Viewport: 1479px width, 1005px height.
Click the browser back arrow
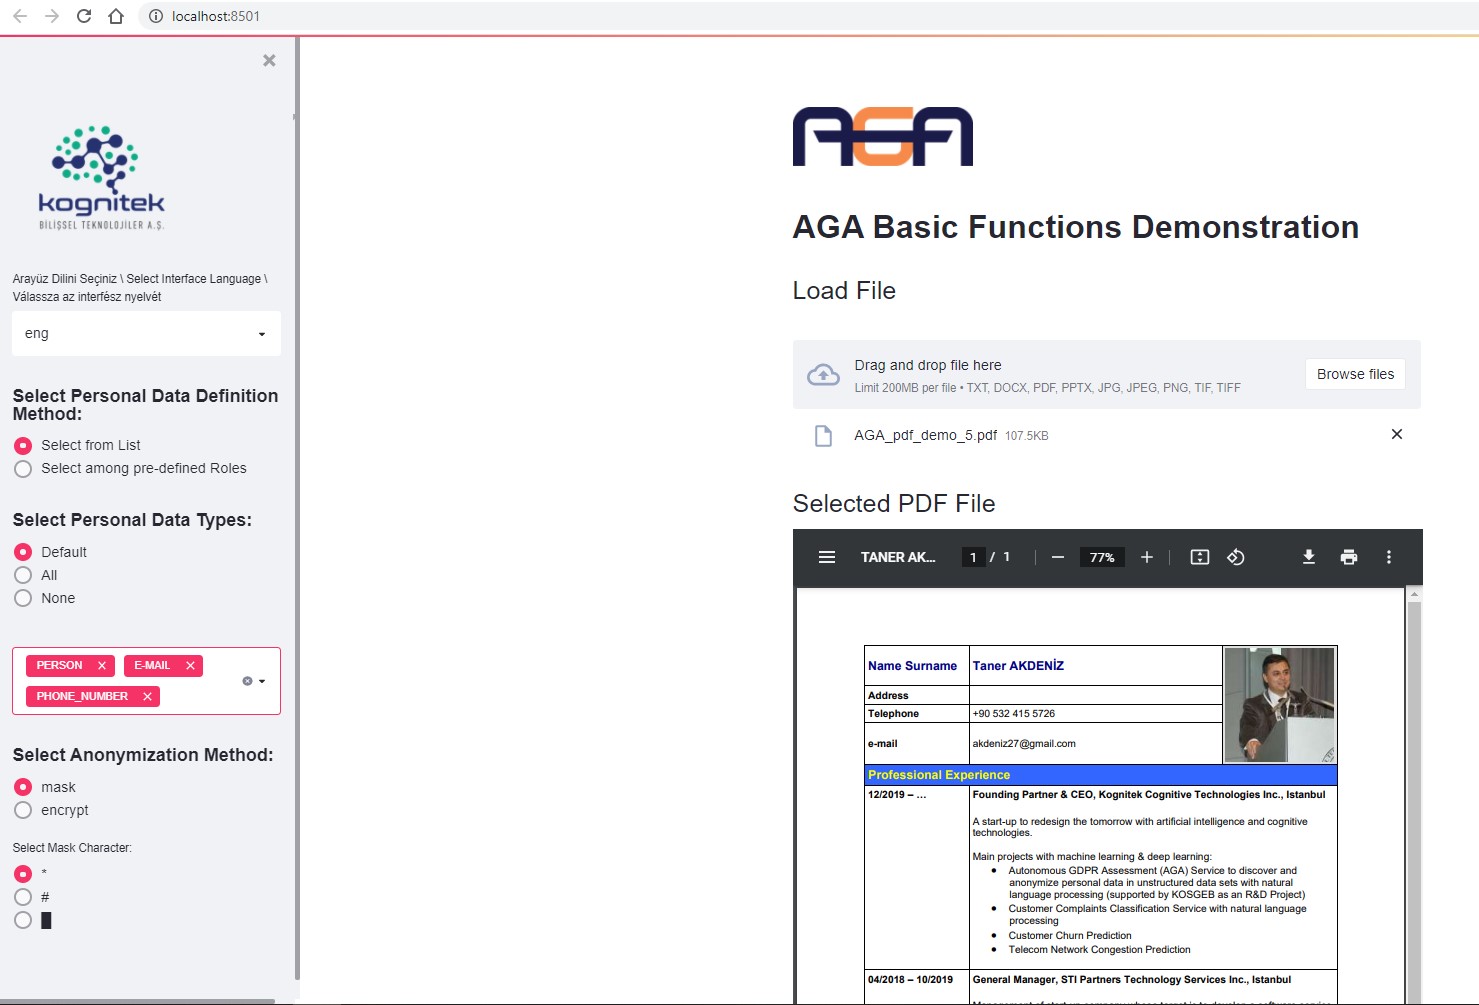[x=20, y=16]
